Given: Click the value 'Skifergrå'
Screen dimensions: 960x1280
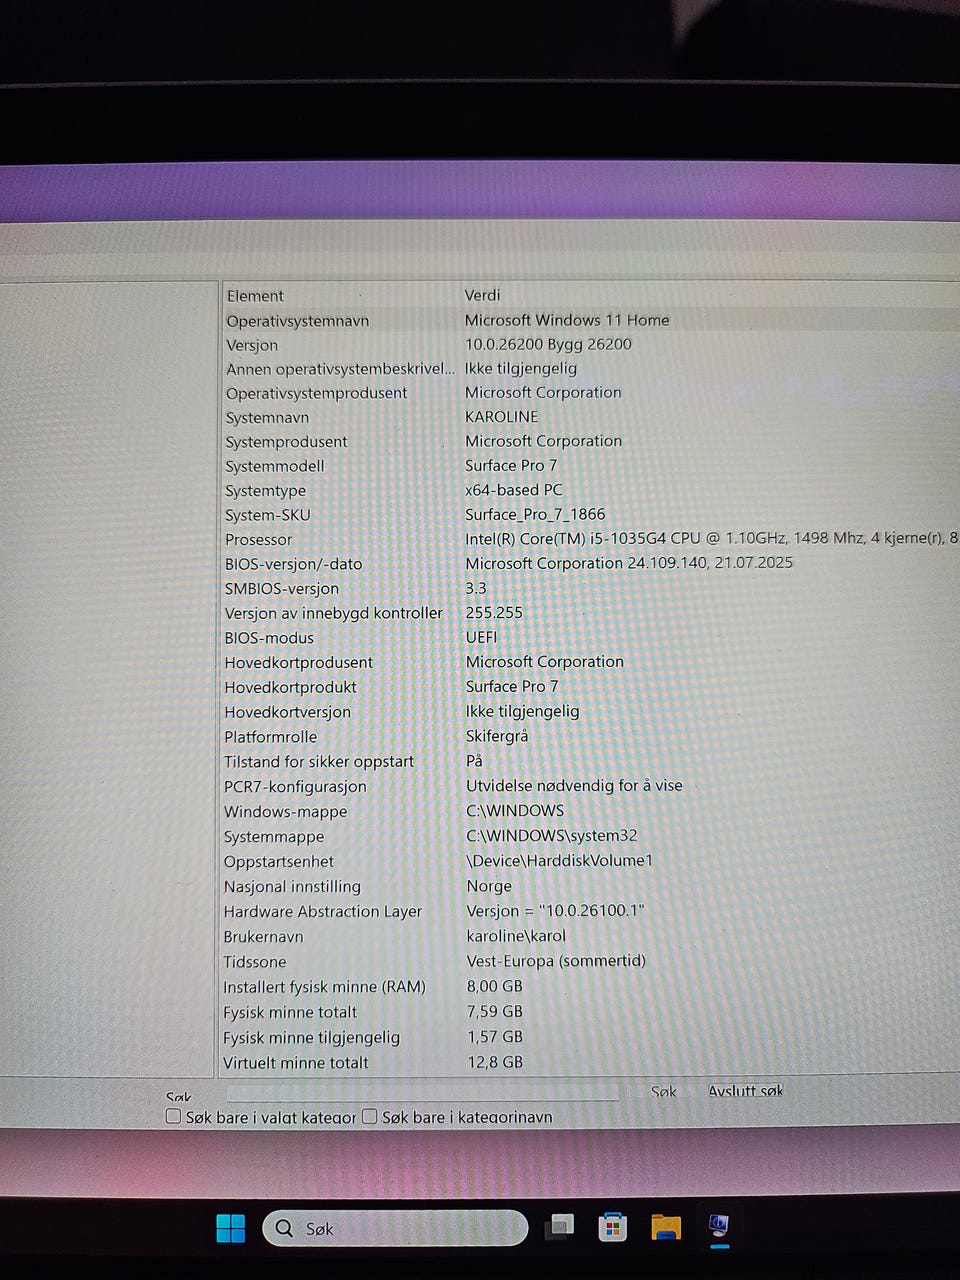Looking at the screenshot, I should pyautogui.click(x=497, y=736).
